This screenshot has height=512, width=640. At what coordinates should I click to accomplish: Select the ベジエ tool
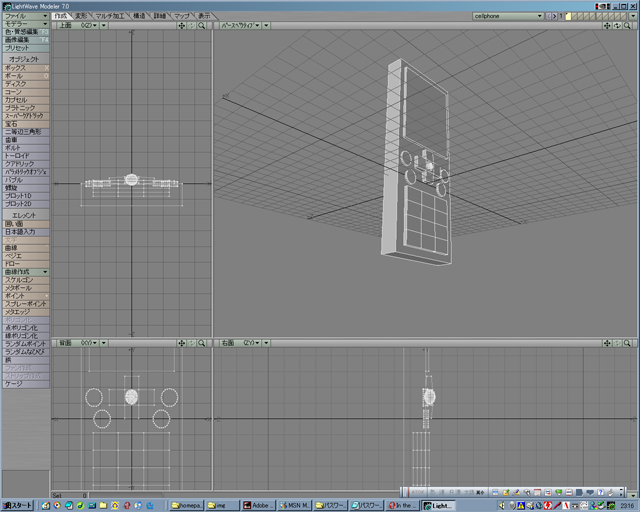tap(26, 256)
